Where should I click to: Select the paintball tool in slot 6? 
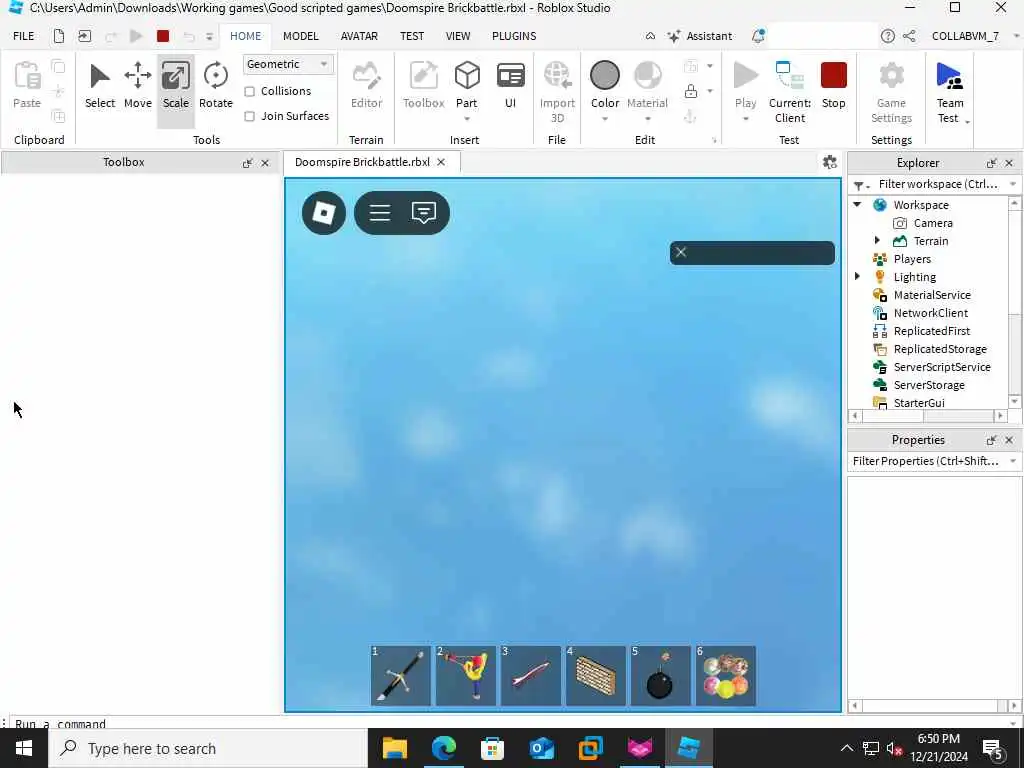pos(726,676)
